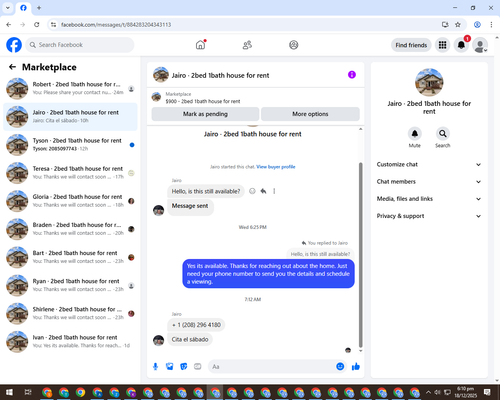Focus the Aa message input
The image size is (500, 400).
(272, 367)
